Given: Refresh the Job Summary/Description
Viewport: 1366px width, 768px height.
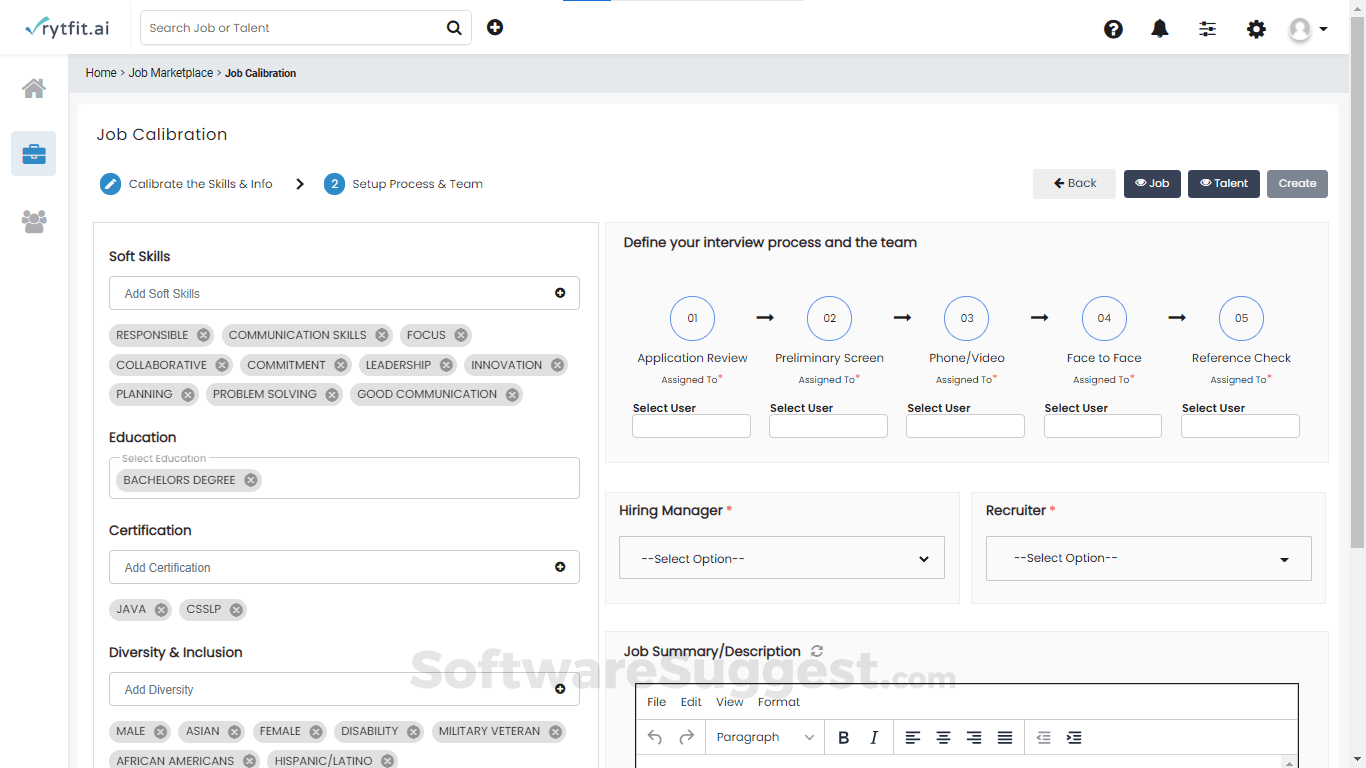Looking at the screenshot, I should coord(817,651).
